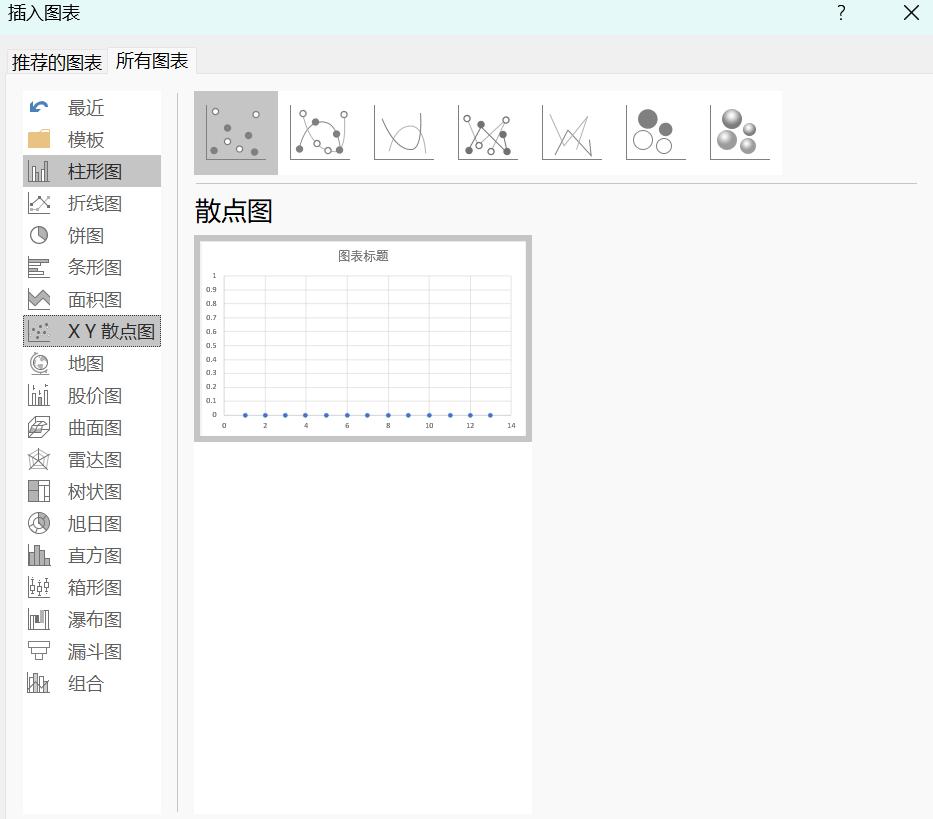The height and width of the screenshot is (819, 933).
Task: Select the 饼图 pie chart category
Action: (x=92, y=236)
